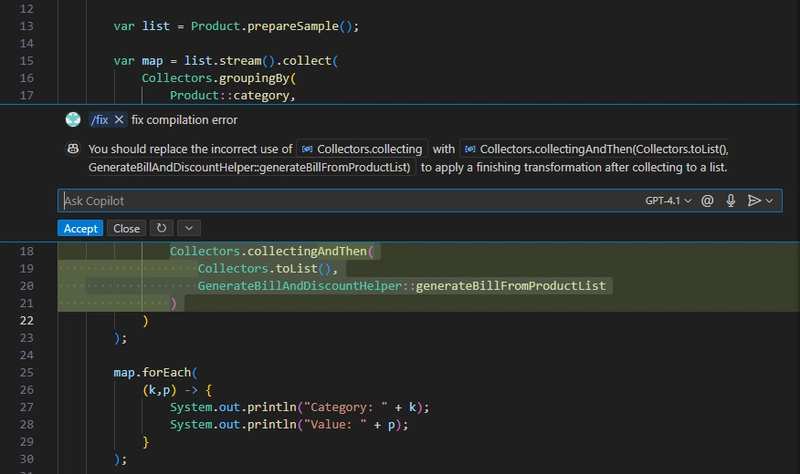Open the GPT-4.1 model picker dropdown
Viewport: 800px width, 474px height.
click(668, 201)
